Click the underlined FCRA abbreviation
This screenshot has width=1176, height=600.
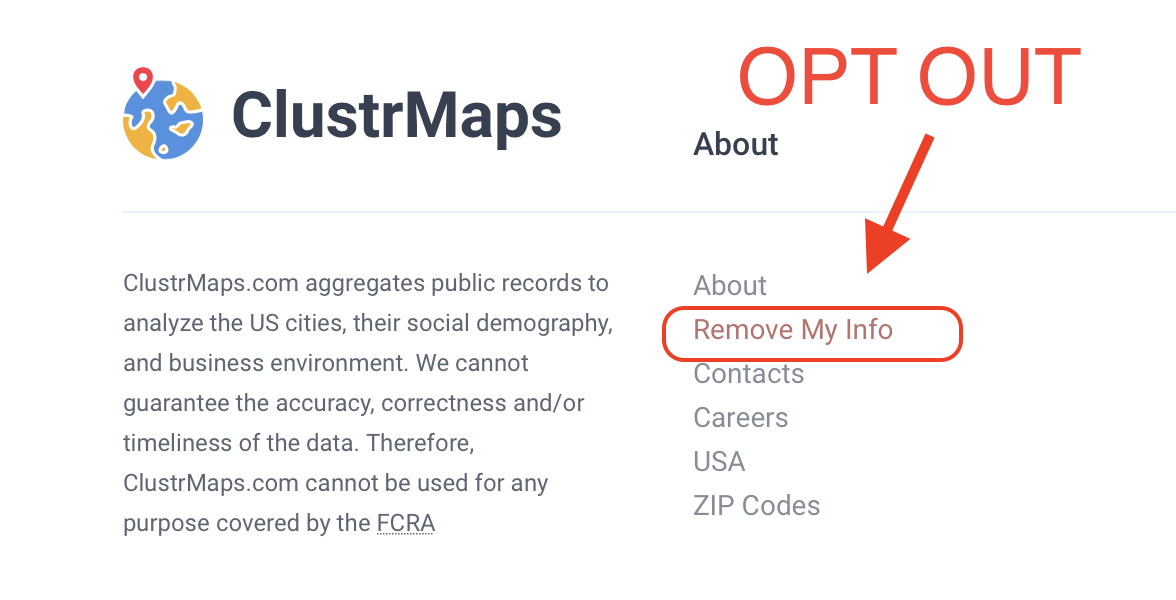405,523
